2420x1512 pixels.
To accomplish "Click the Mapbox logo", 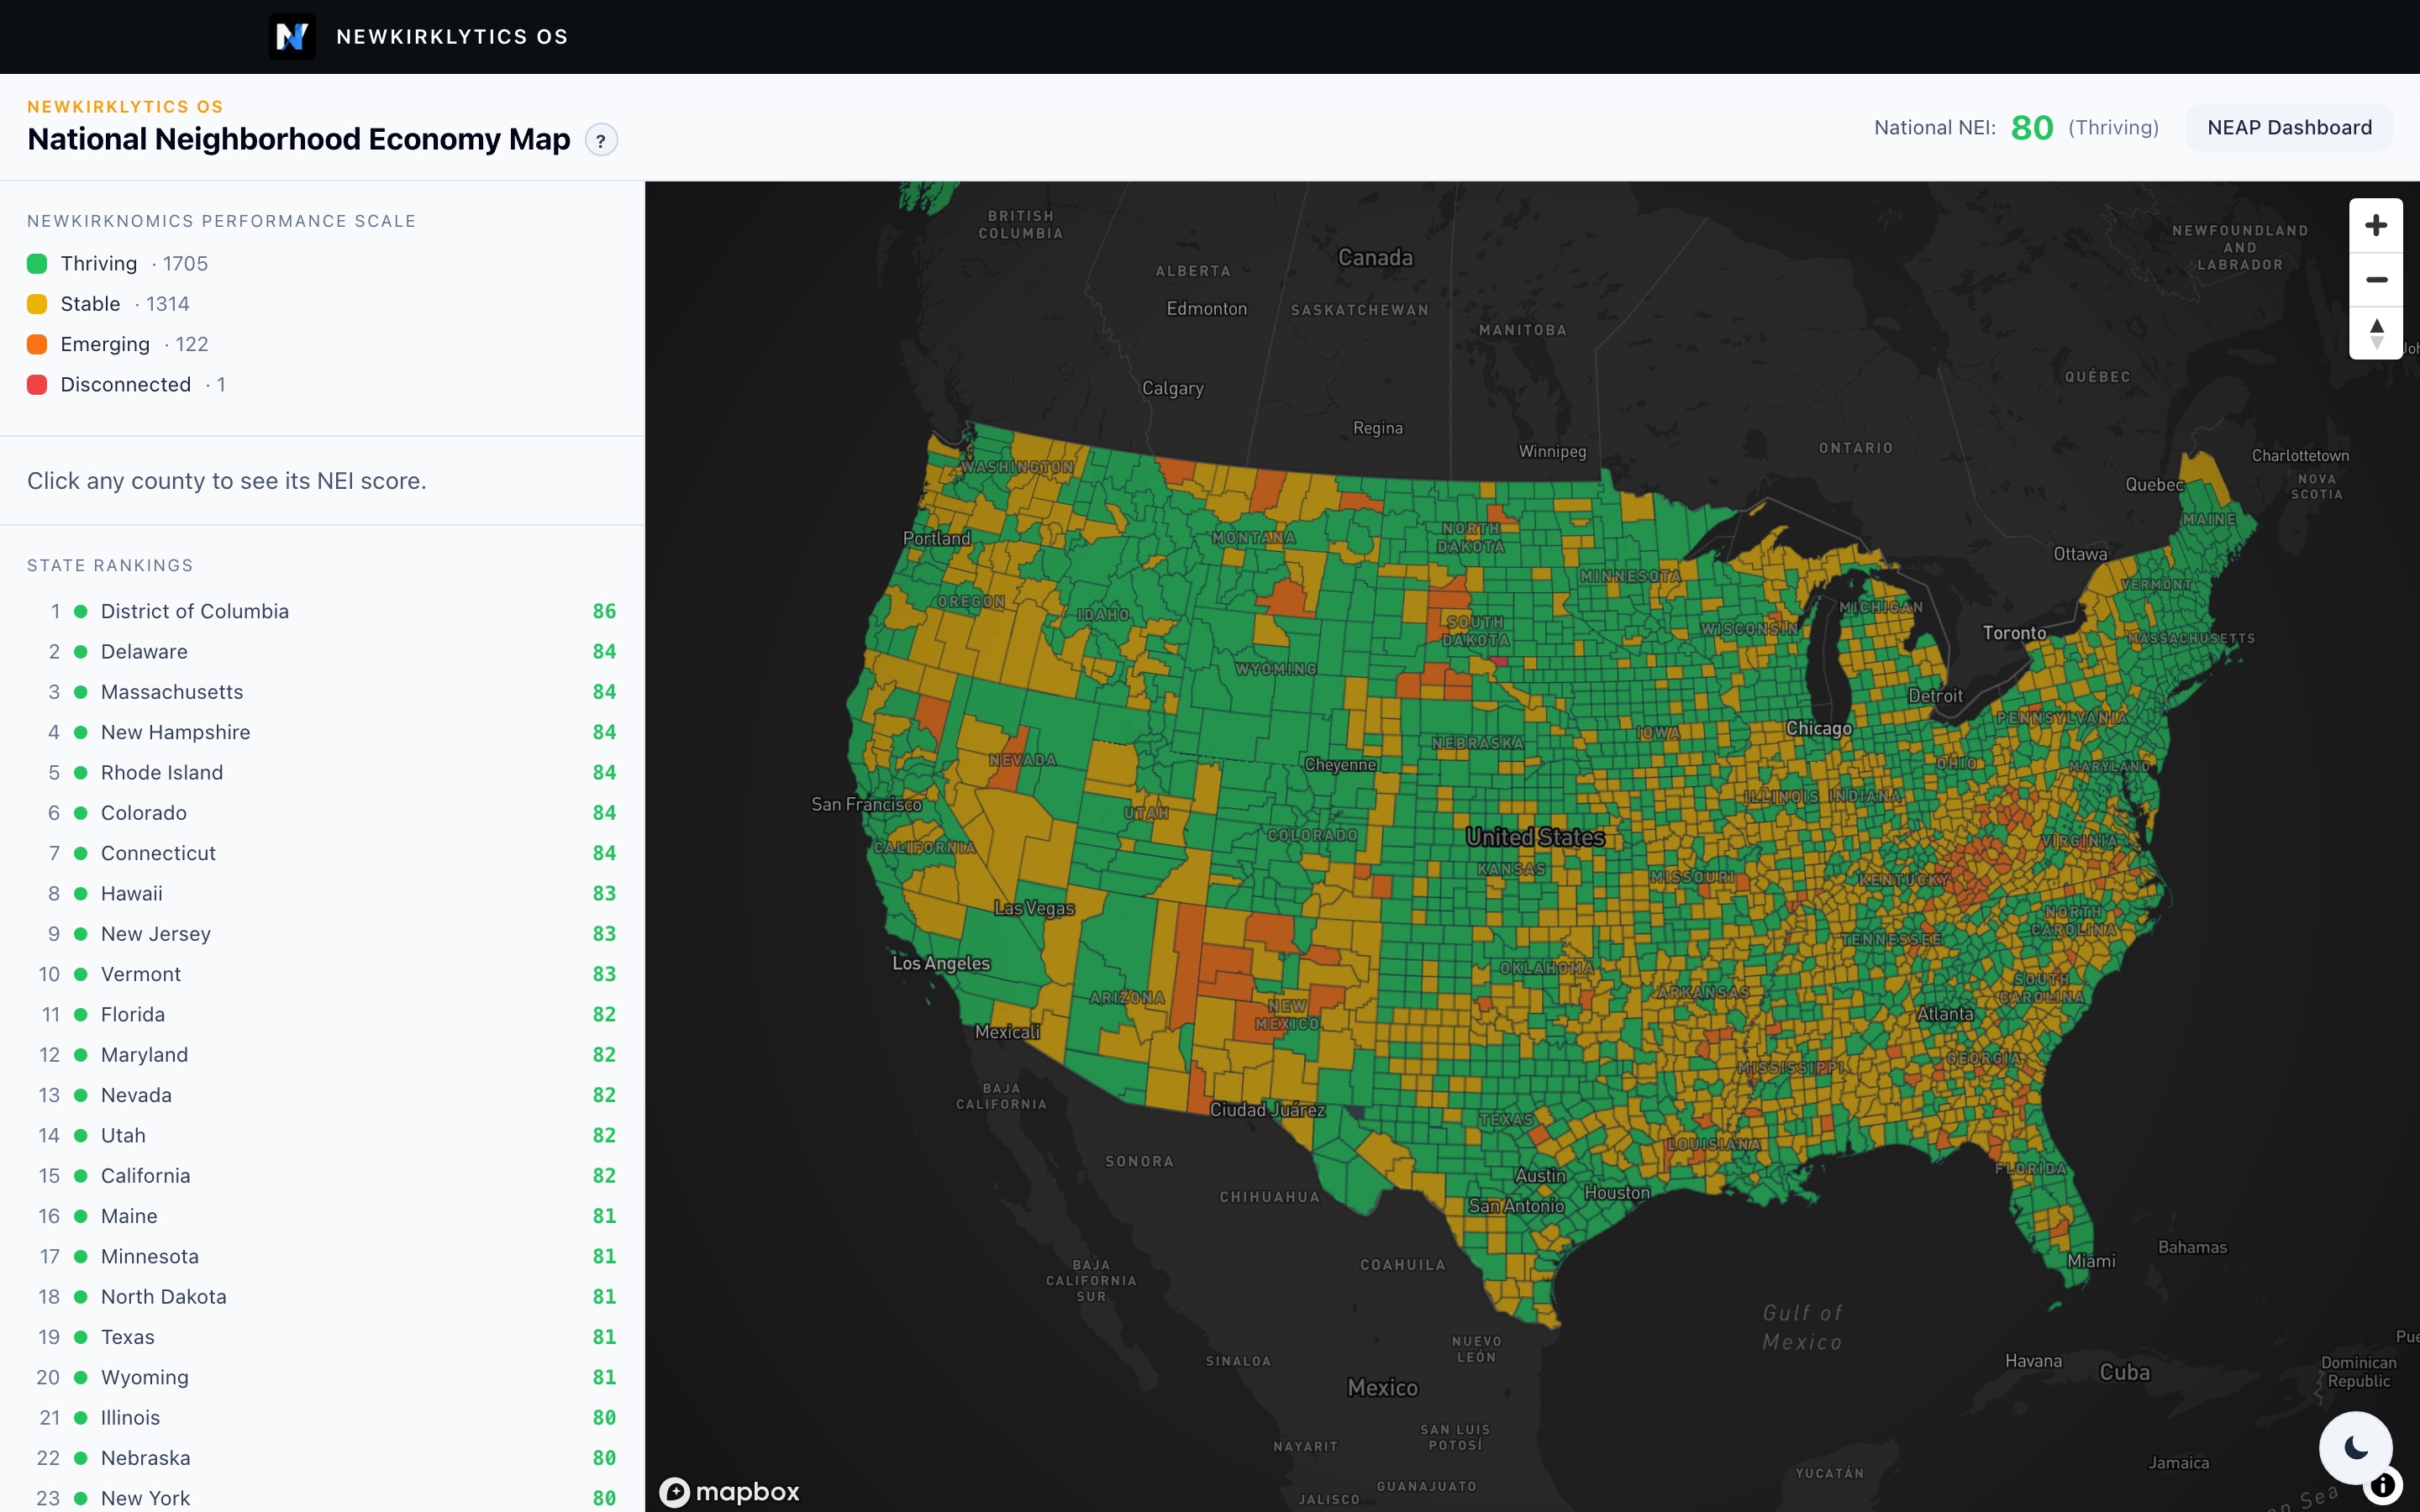I will (730, 1492).
